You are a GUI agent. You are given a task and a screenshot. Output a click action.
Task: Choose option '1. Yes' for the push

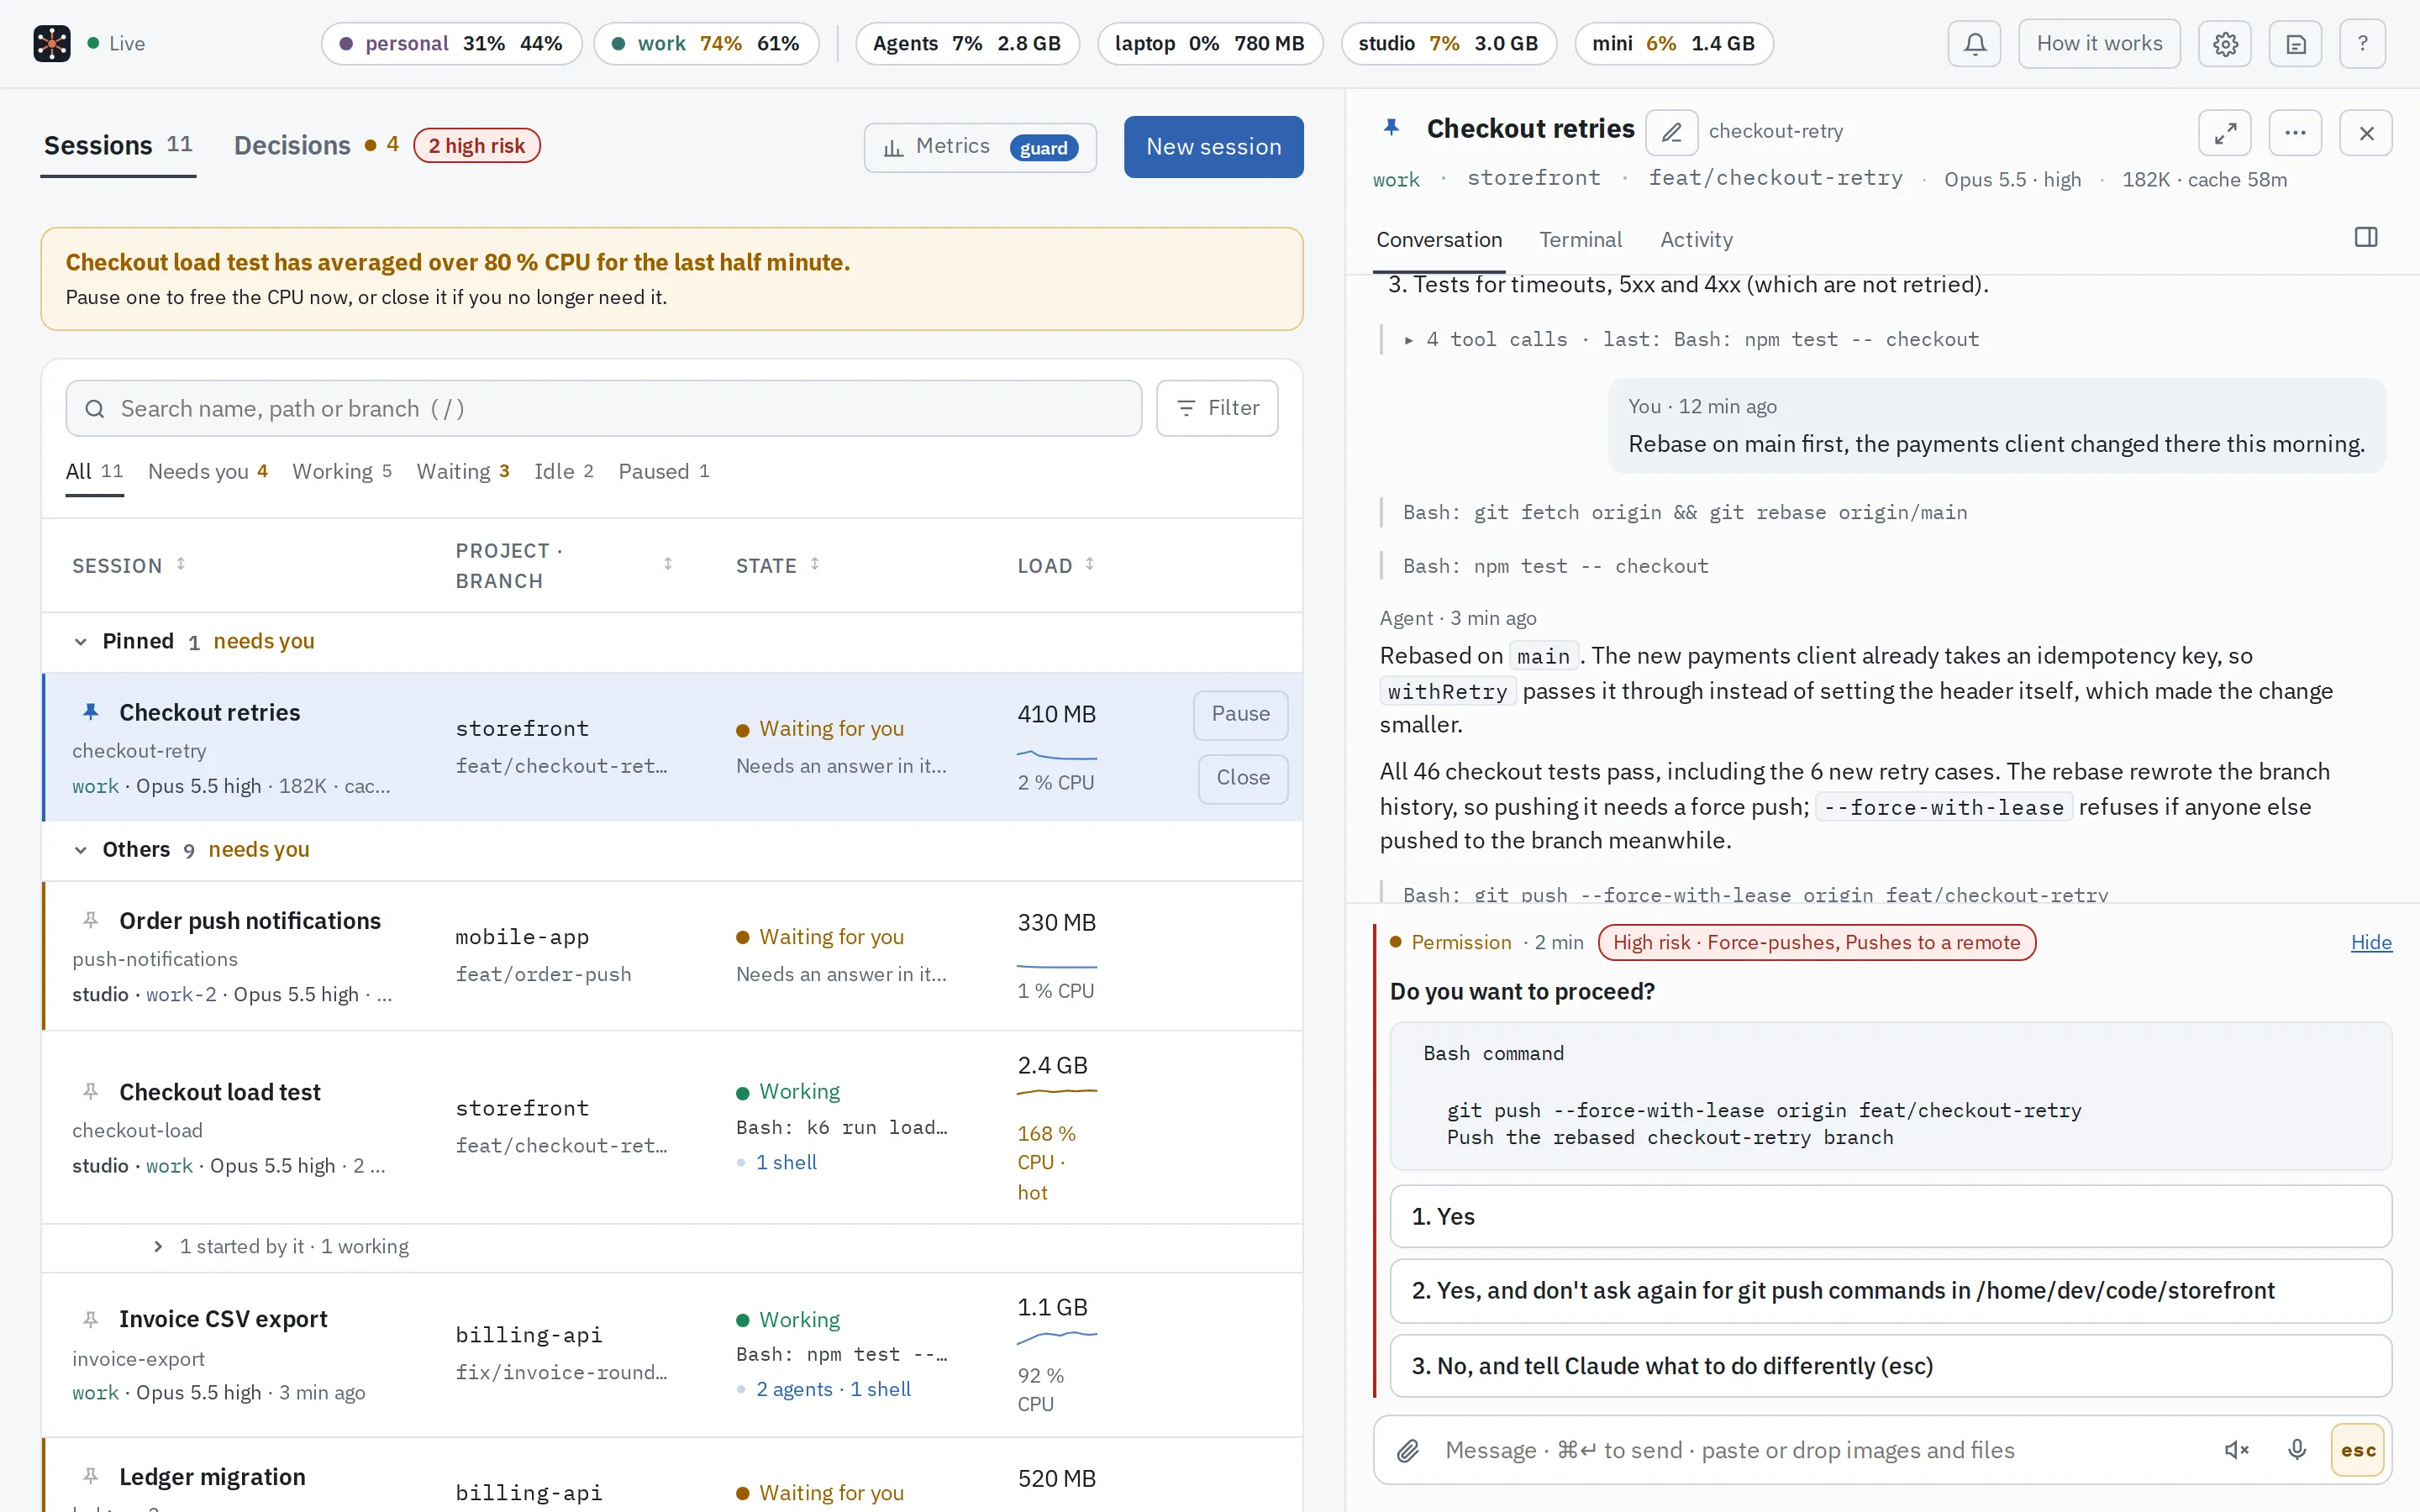(x=1890, y=1216)
